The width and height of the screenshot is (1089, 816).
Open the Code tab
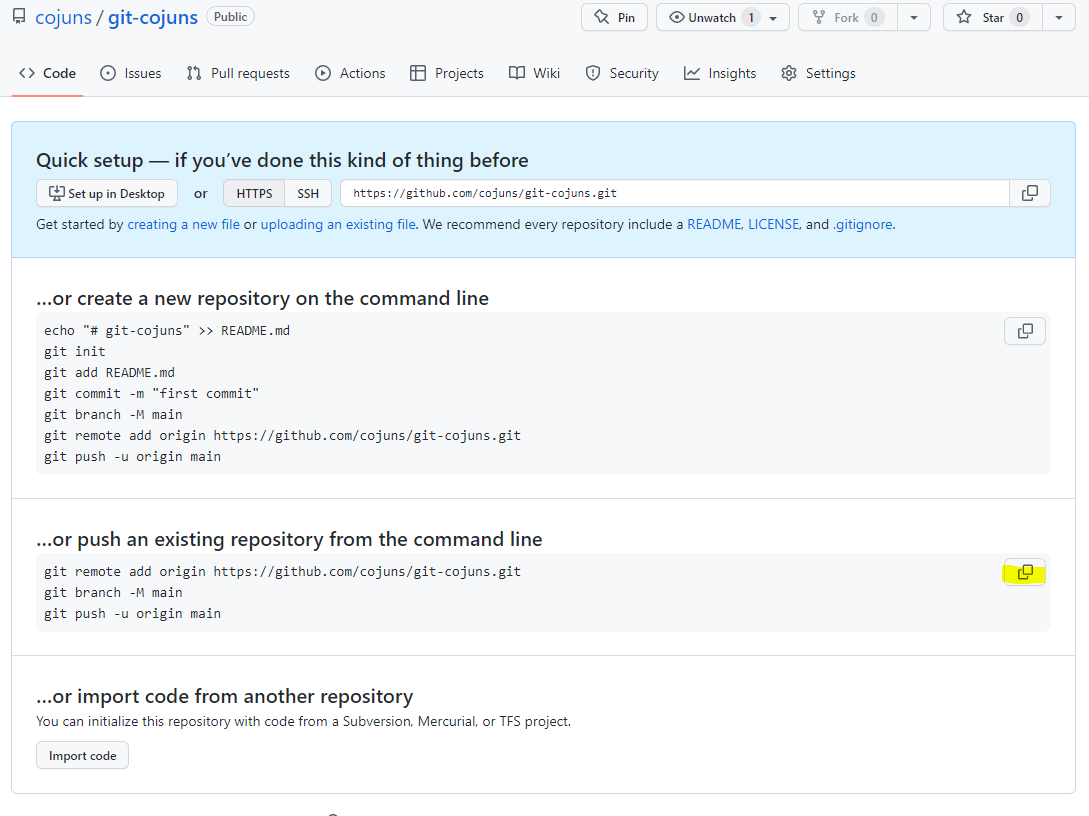tap(47, 73)
